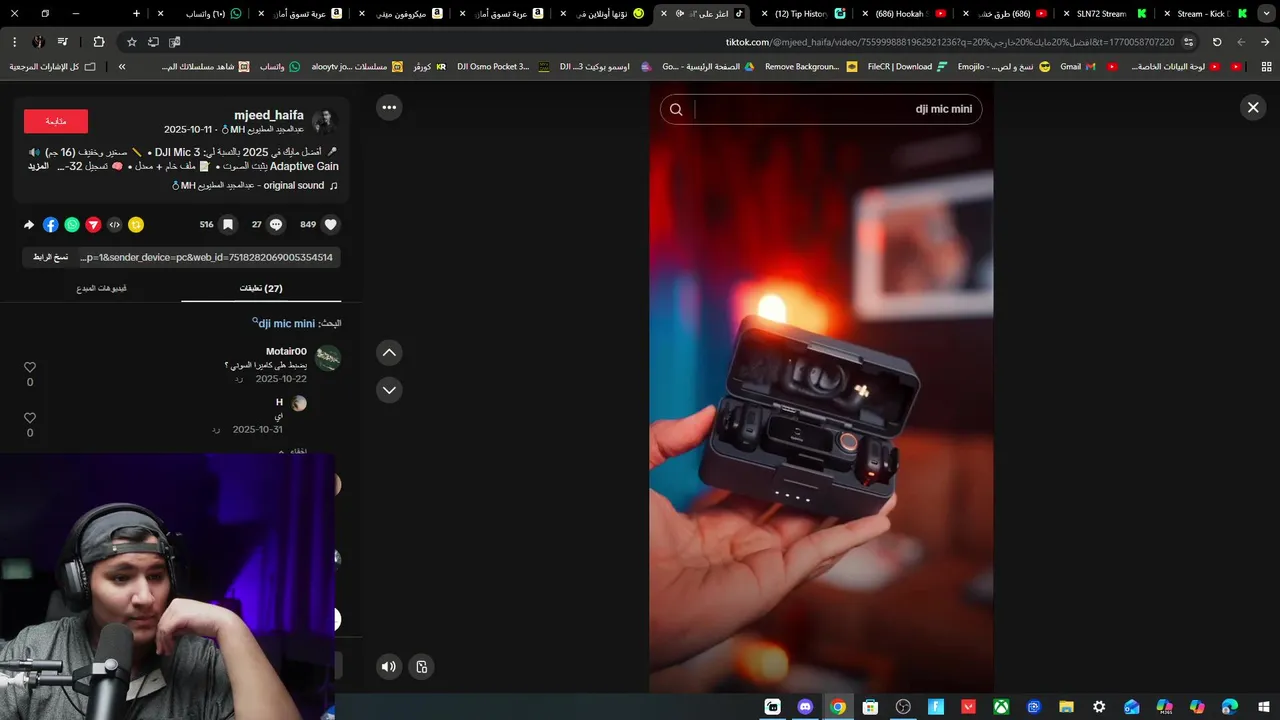This screenshot has width=1280, height=720.
Task: Open Xbox app from the taskbar
Action: (1001, 707)
